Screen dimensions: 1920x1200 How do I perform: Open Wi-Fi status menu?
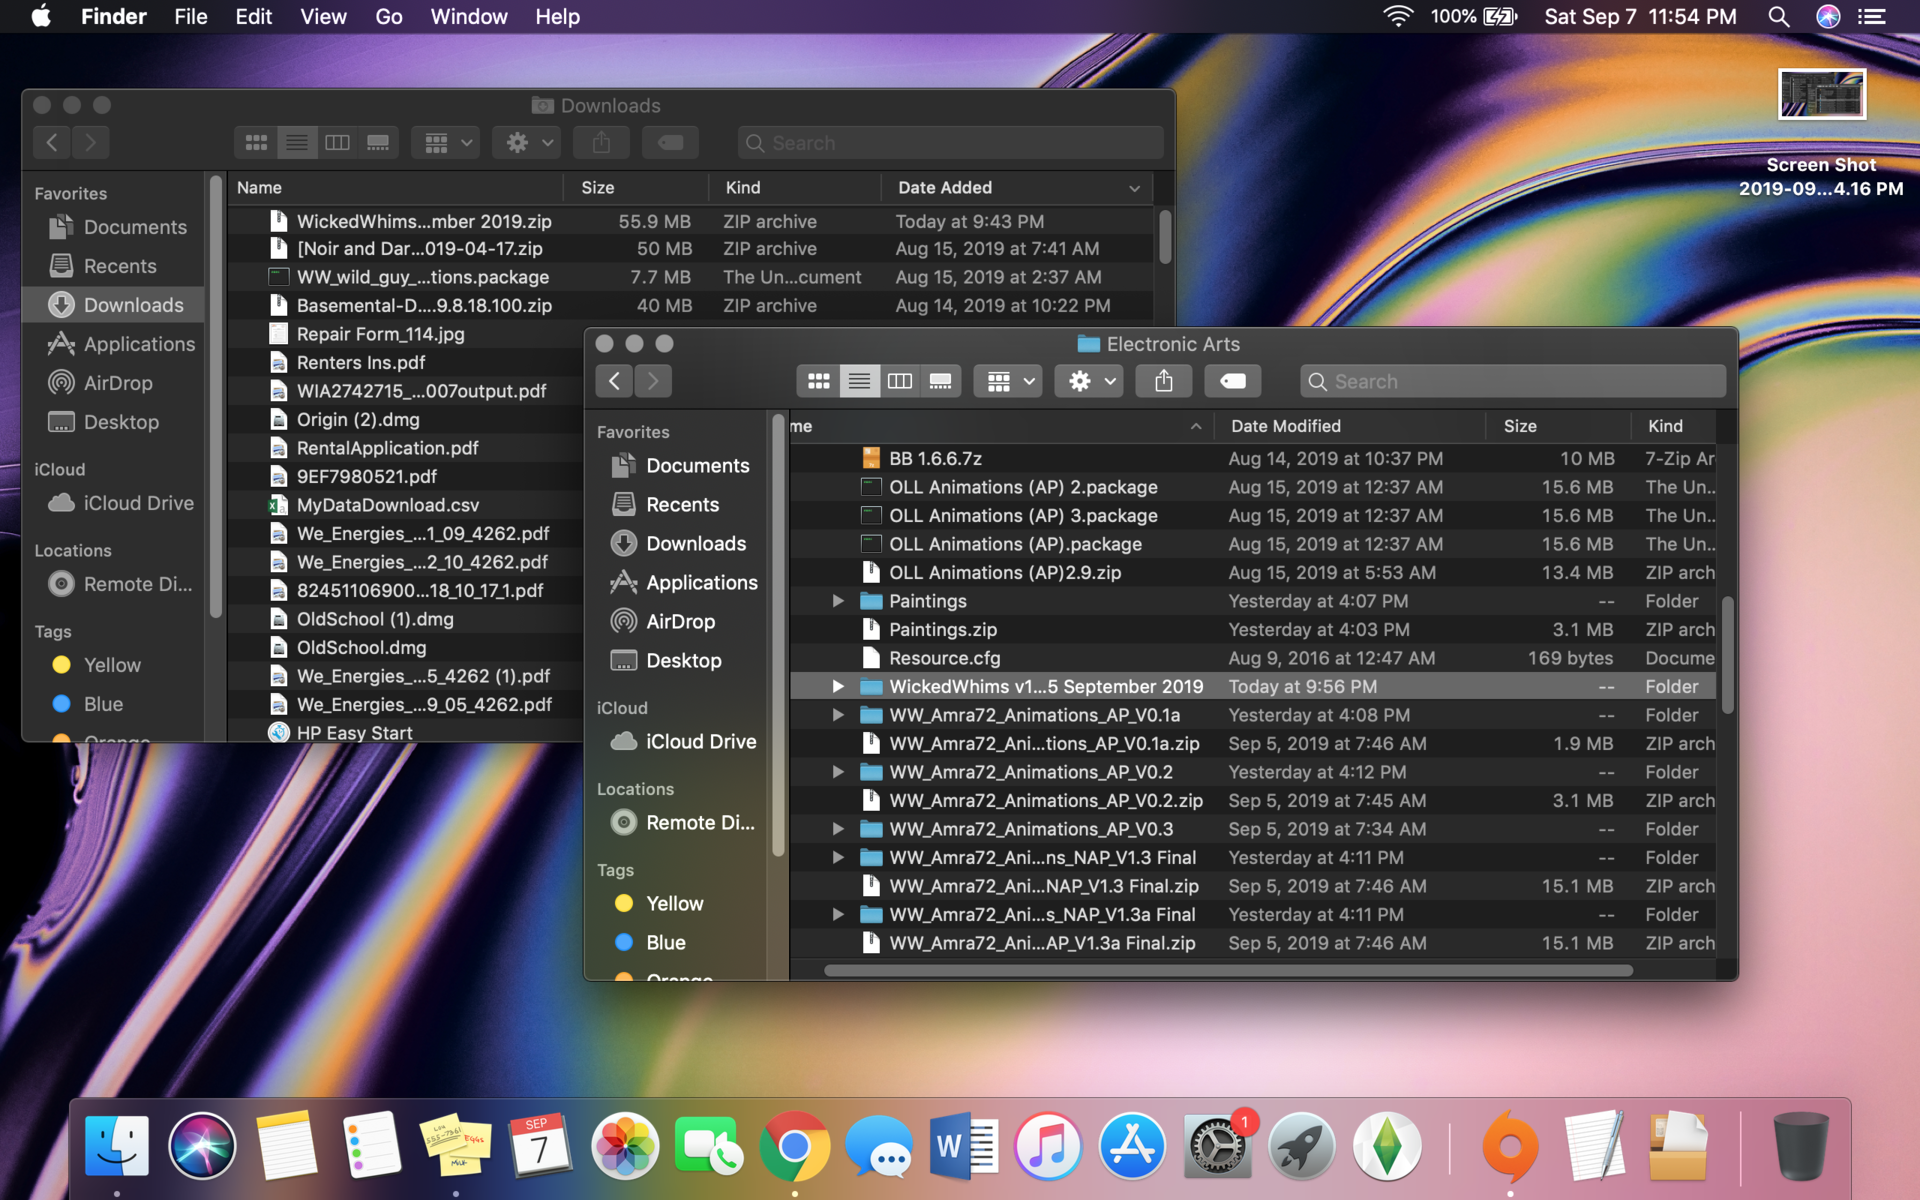pyautogui.click(x=1397, y=17)
